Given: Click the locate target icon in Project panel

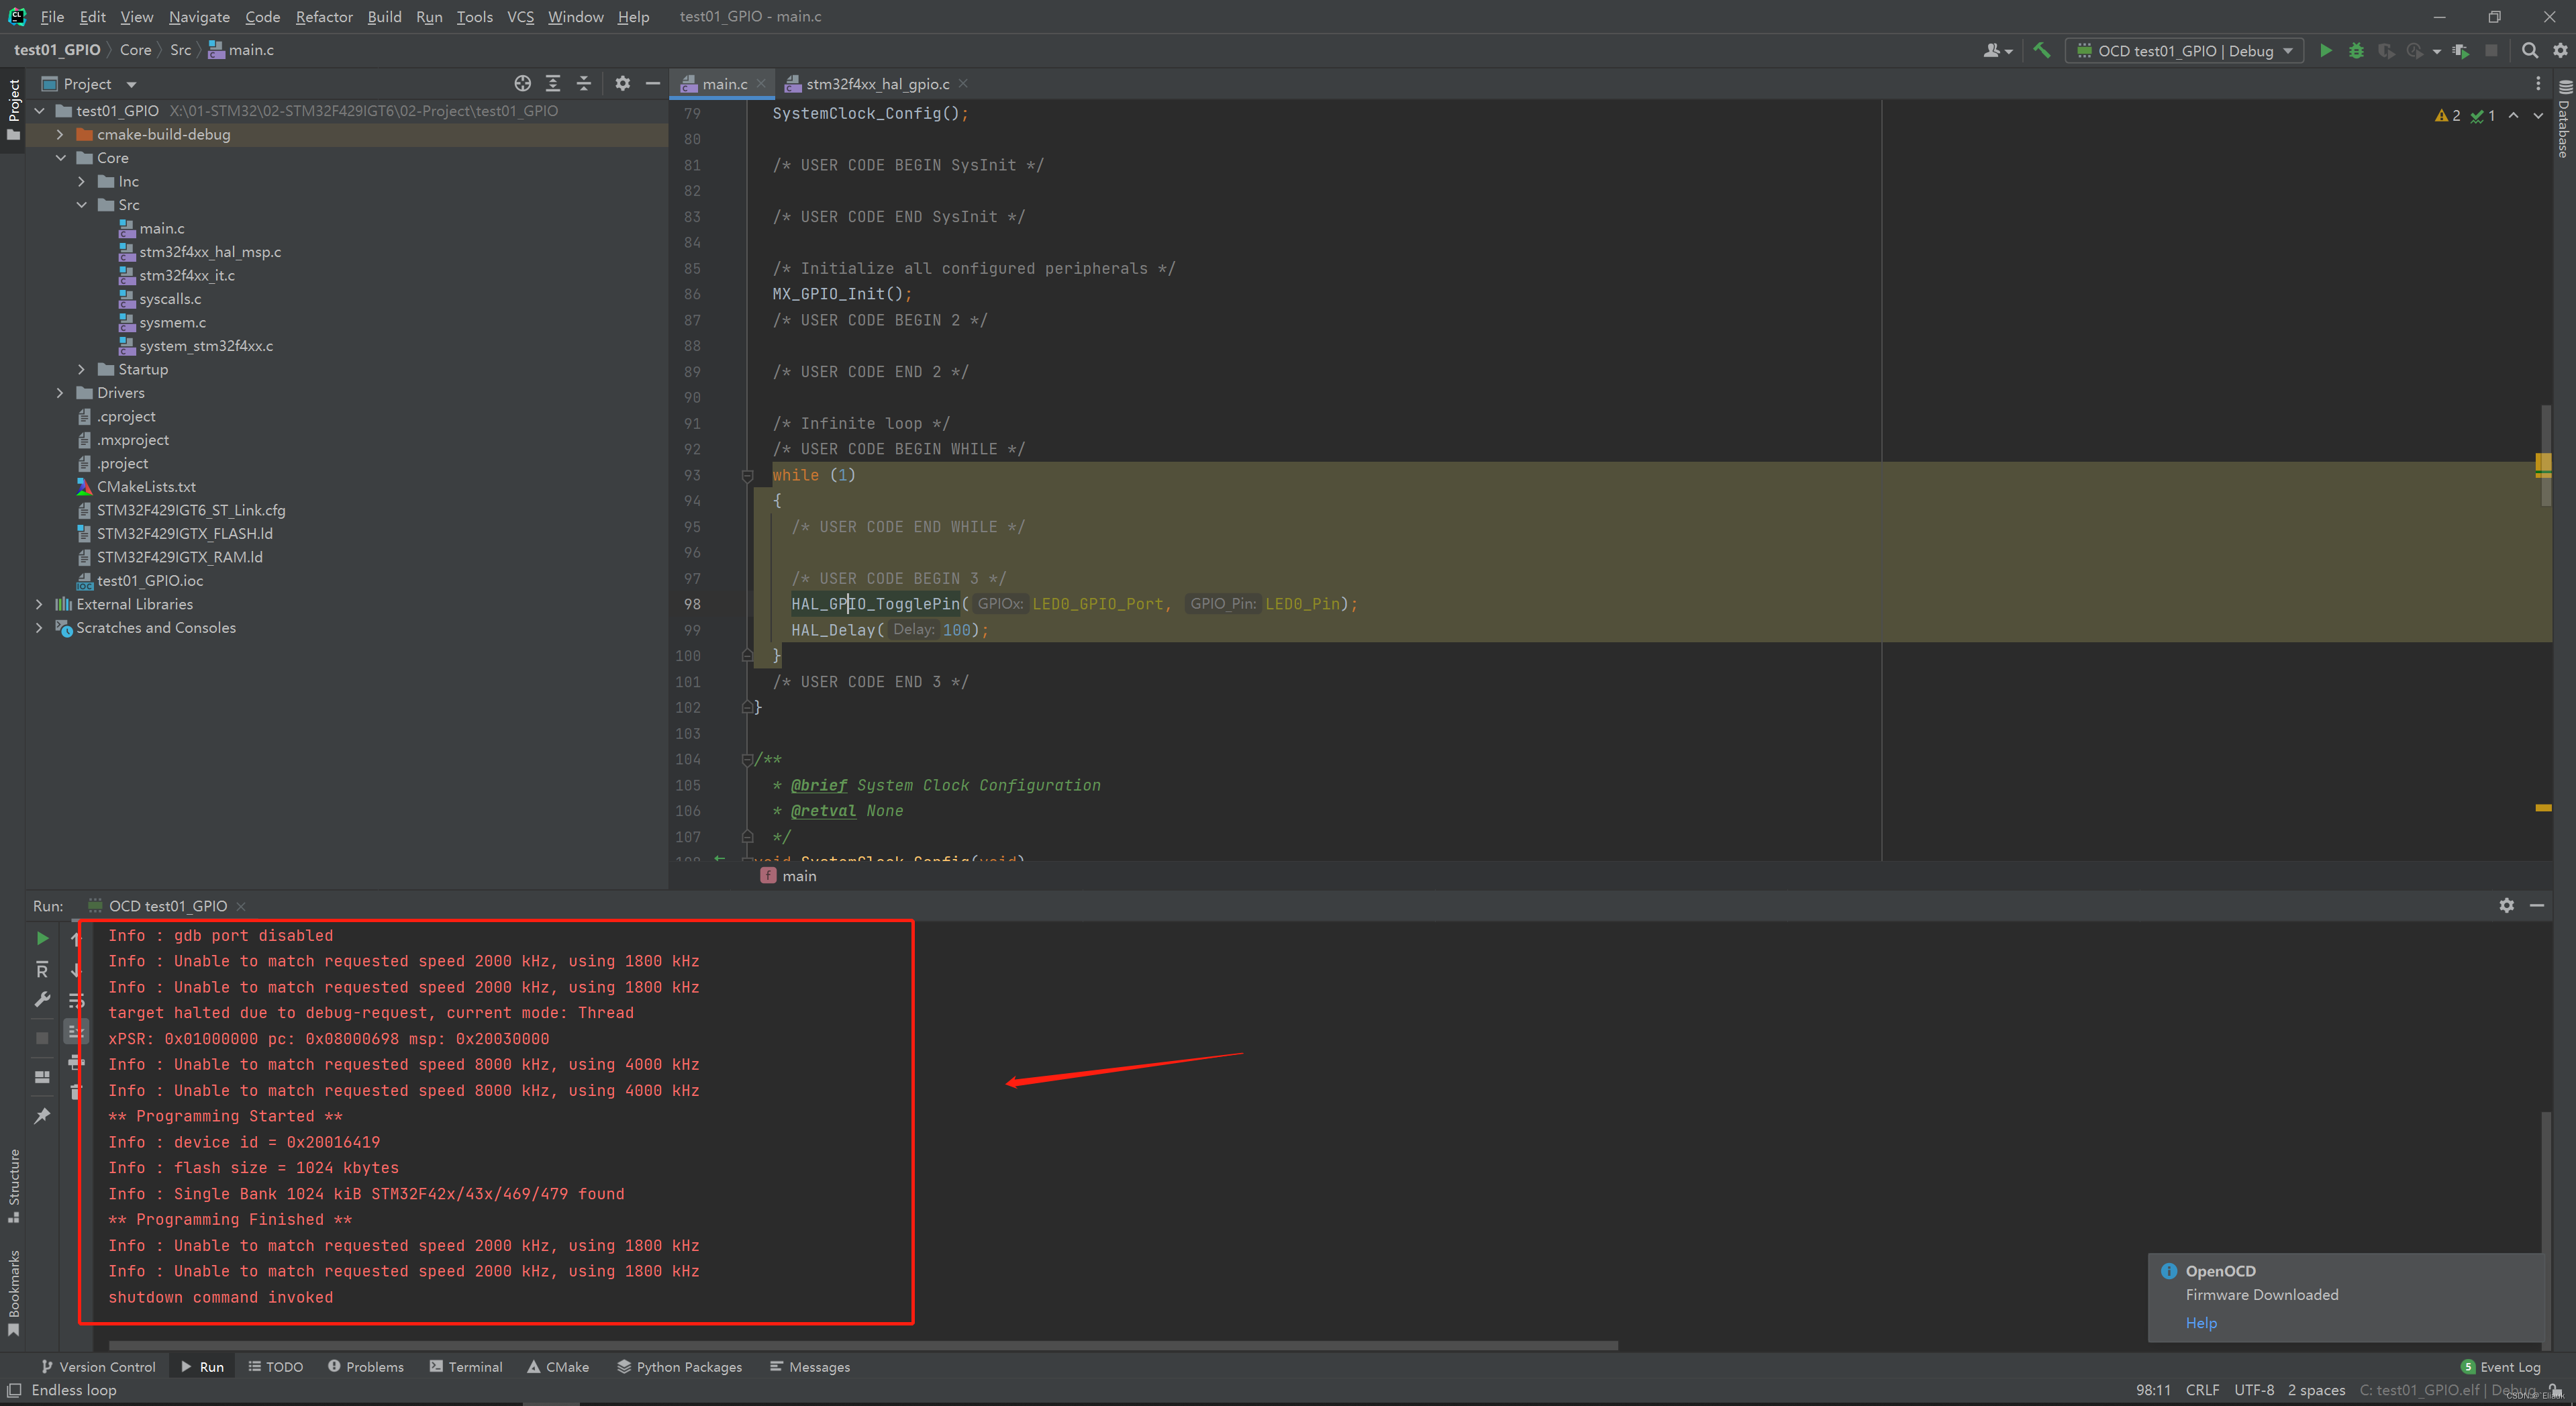Looking at the screenshot, I should point(522,84).
